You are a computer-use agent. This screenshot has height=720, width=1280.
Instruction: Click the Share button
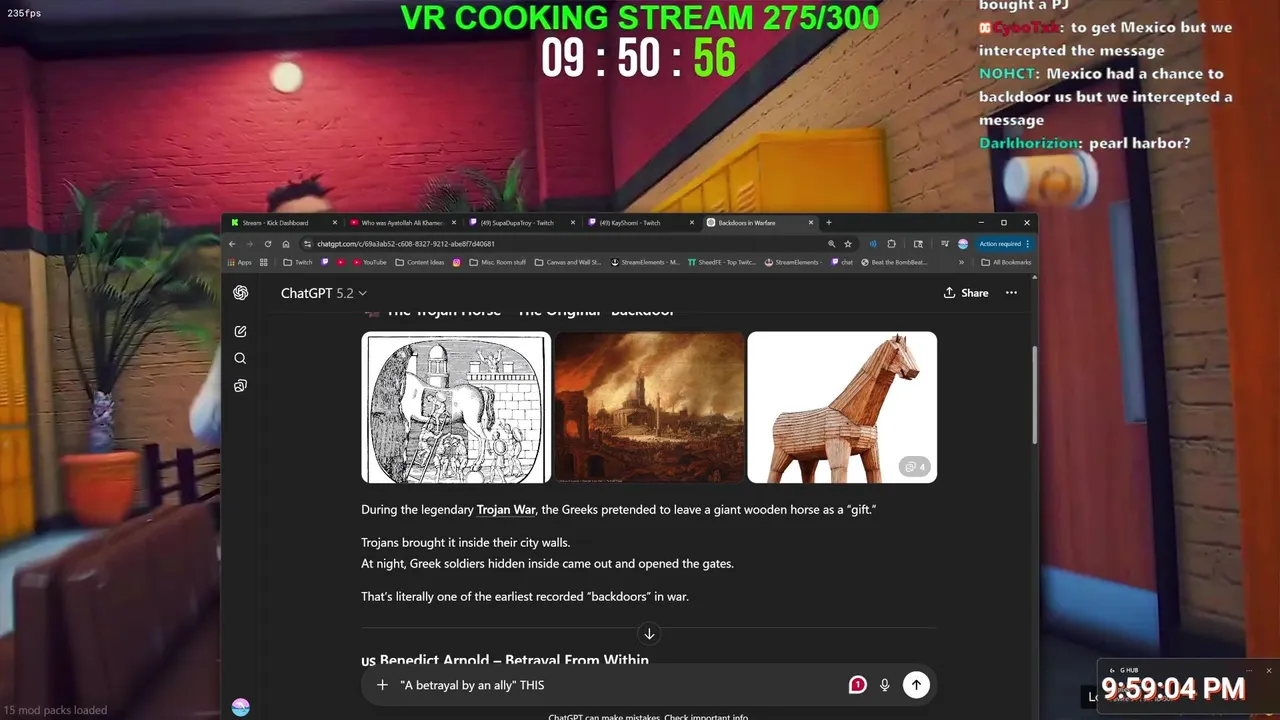pyautogui.click(x=966, y=293)
